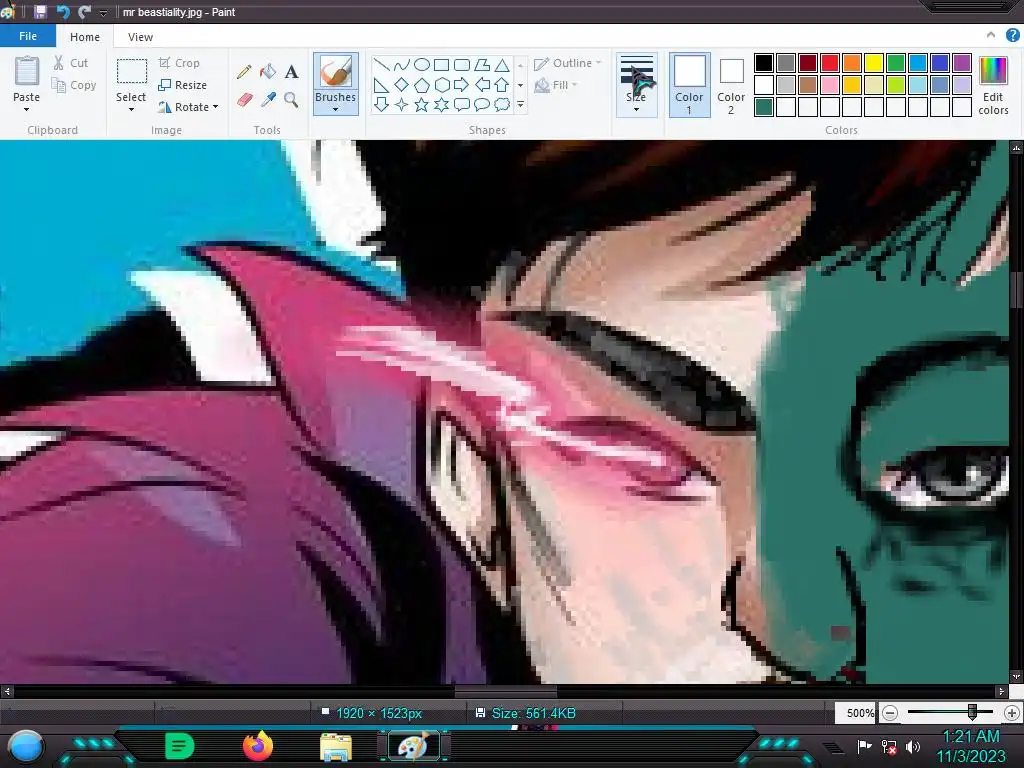Click the volume speaker tray icon
Image resolution: width=1024 pixels, height=768 pixels.
[x=913, y=746]
